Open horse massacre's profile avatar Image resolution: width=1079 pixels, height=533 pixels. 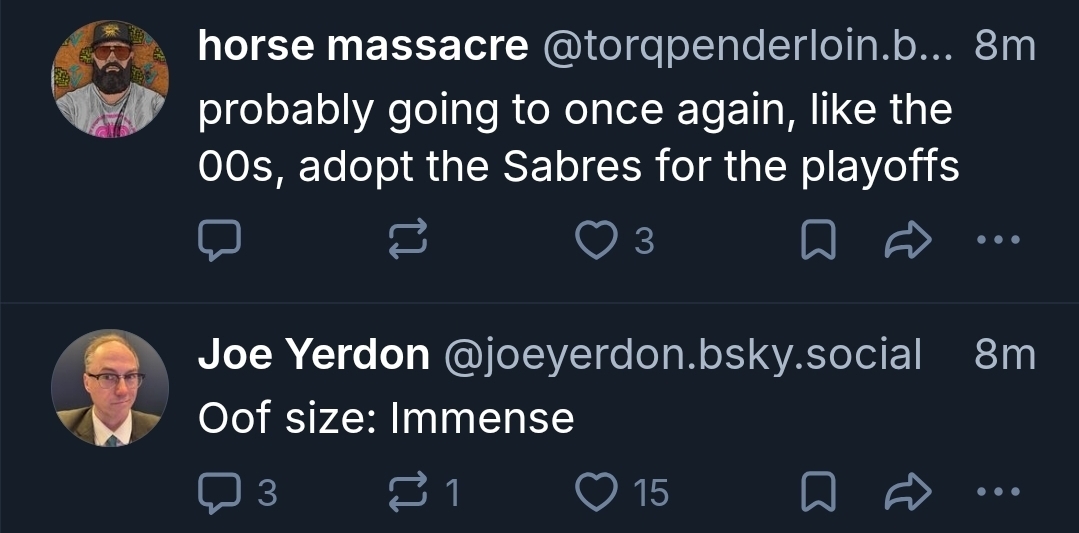[x=110, y=79]
